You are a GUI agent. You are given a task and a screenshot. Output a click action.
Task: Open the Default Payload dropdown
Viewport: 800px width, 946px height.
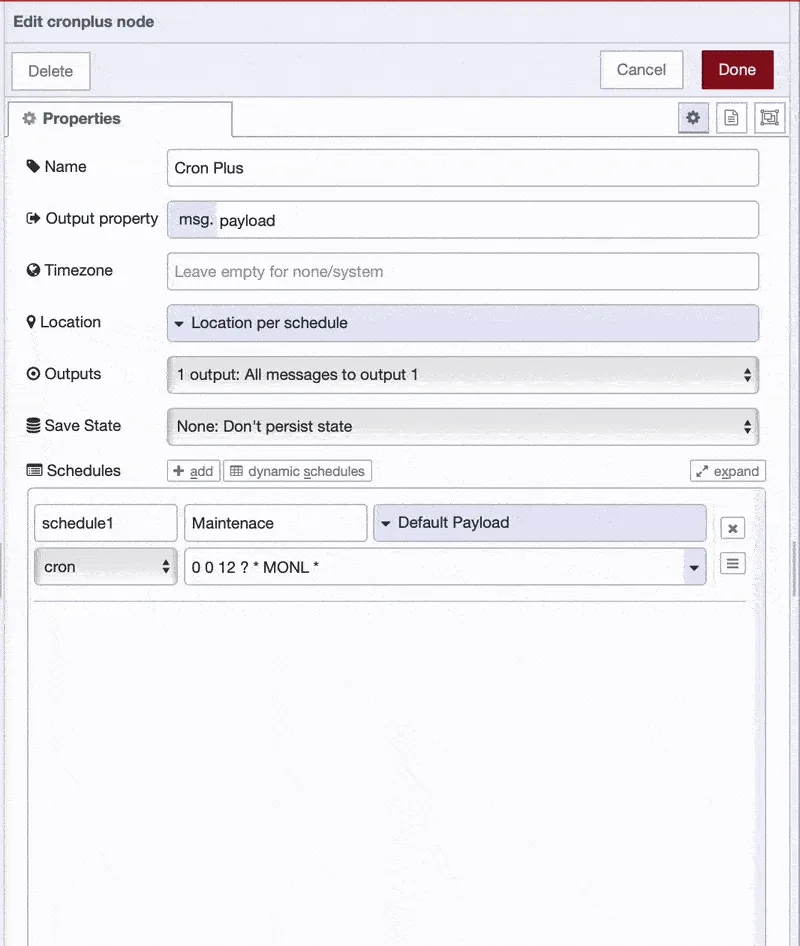[539, 522]
